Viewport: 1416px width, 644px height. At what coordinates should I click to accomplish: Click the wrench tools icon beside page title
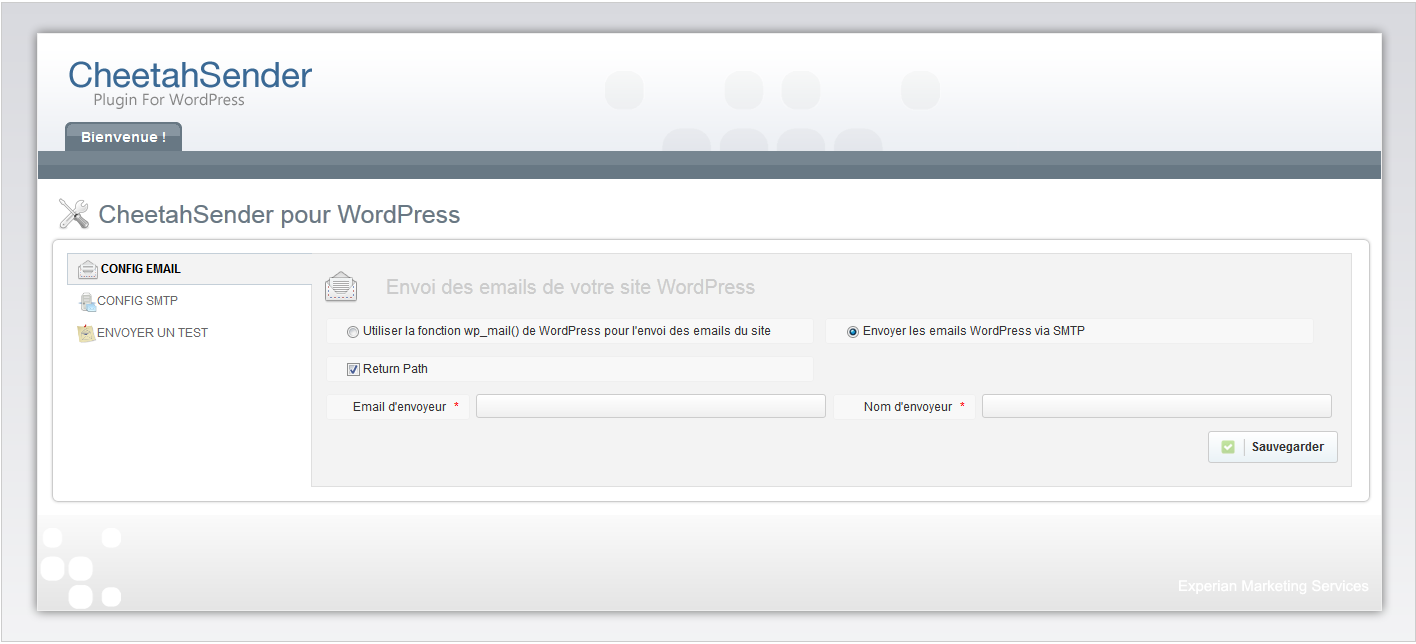click(x=74, y=214)
